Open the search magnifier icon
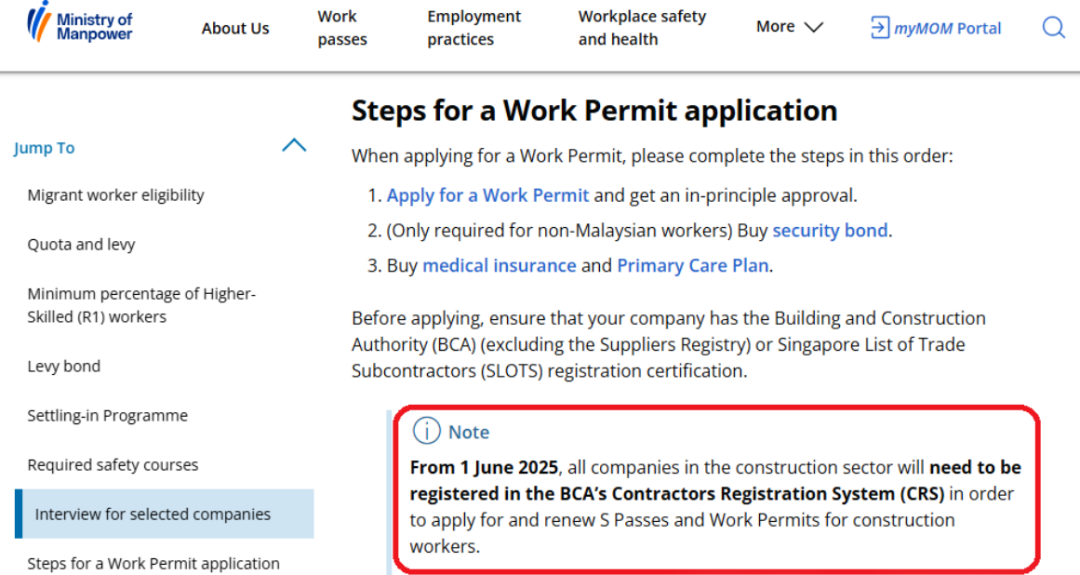 coord(1053,28)
